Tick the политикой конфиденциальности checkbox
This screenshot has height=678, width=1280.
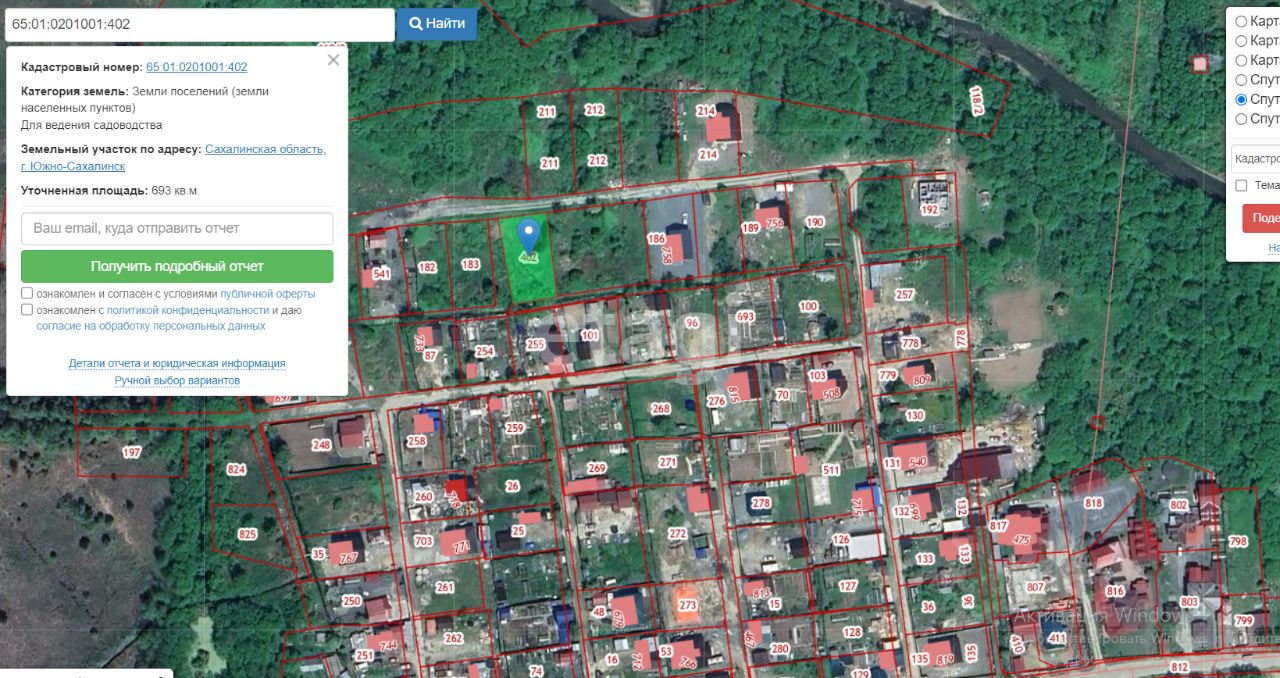(x=27, y=310)
